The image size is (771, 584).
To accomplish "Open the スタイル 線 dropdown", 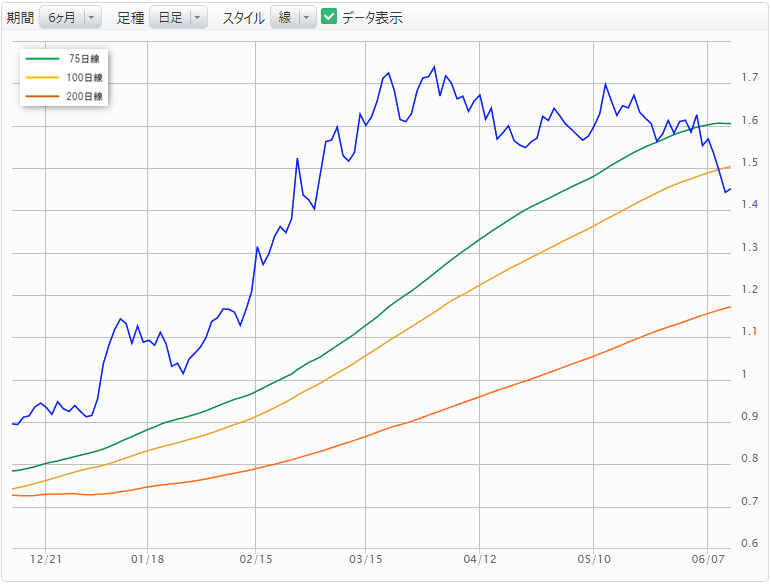I will (293, 18).
